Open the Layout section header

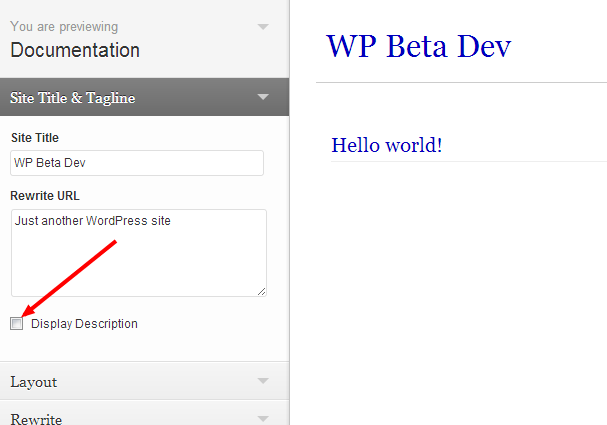click(144, 381)
